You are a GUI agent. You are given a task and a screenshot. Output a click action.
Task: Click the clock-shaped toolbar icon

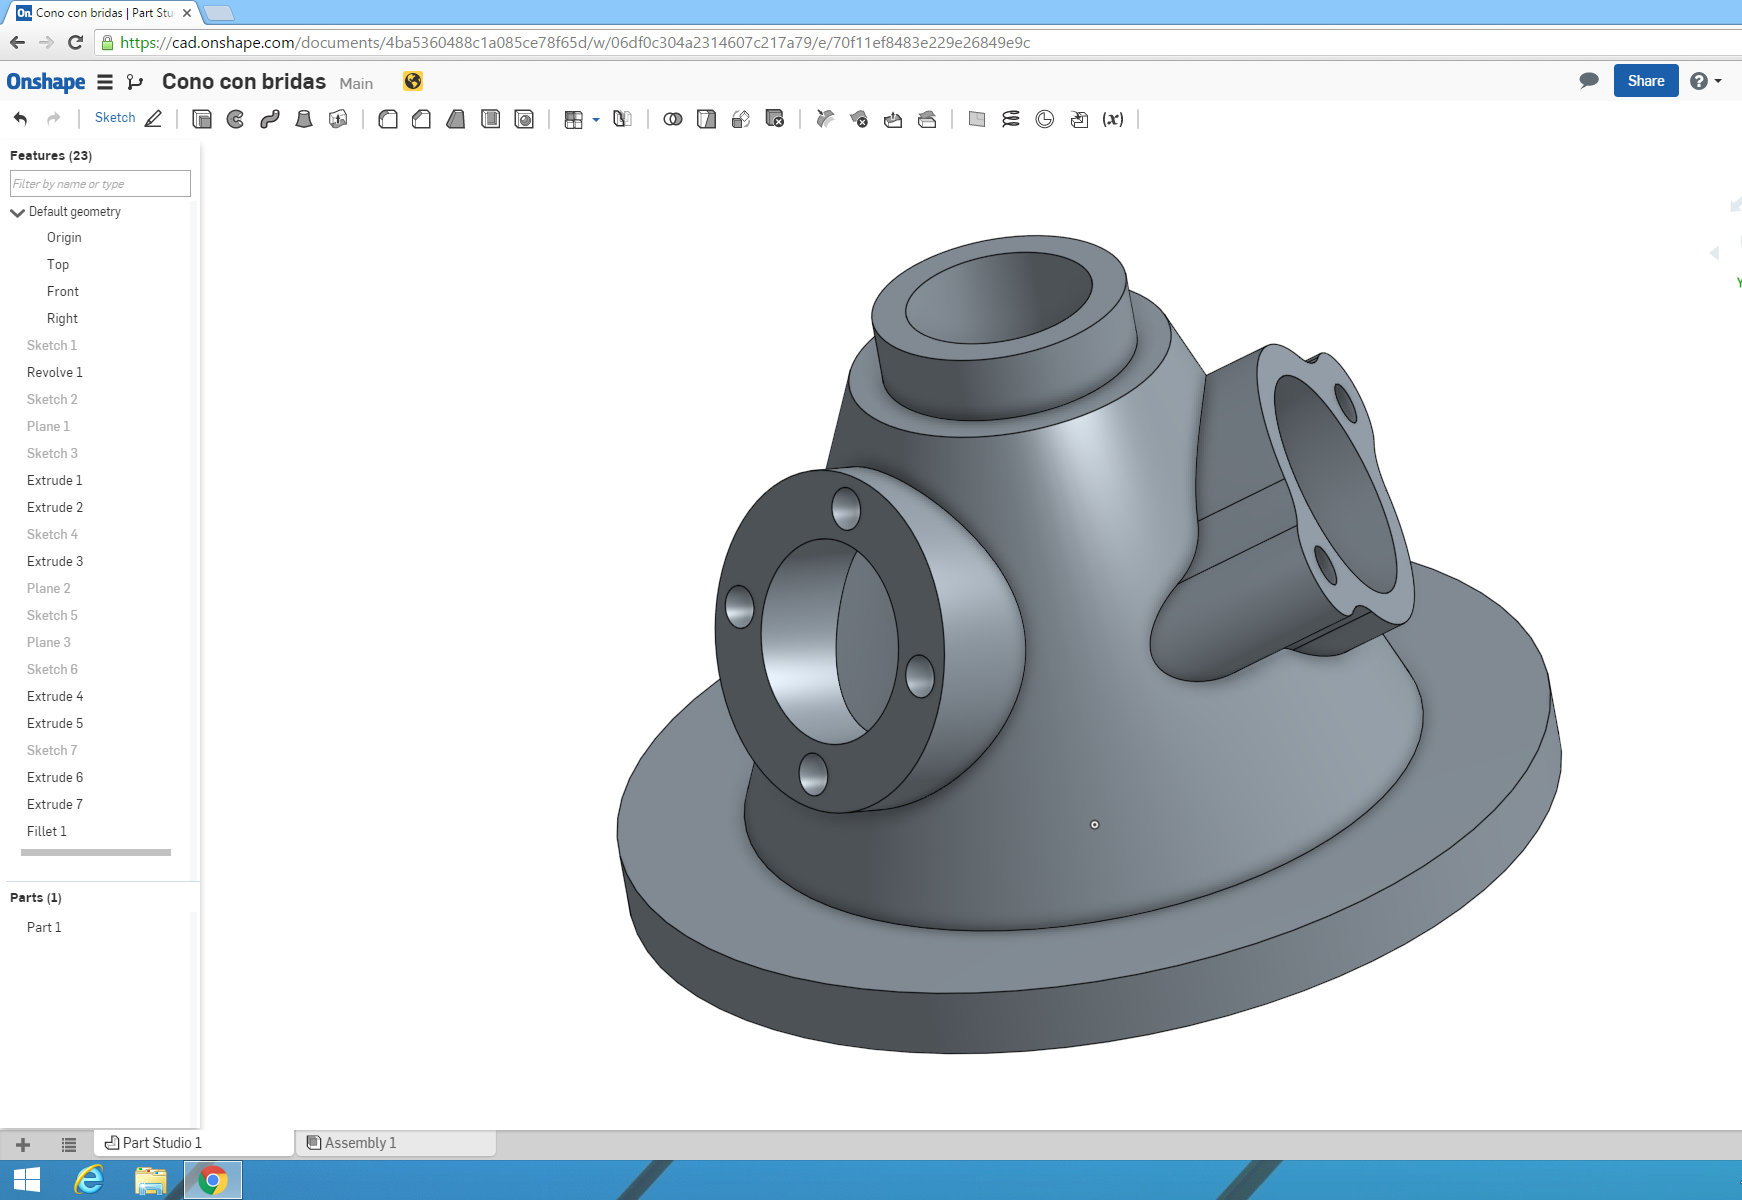click(1045, 119)
